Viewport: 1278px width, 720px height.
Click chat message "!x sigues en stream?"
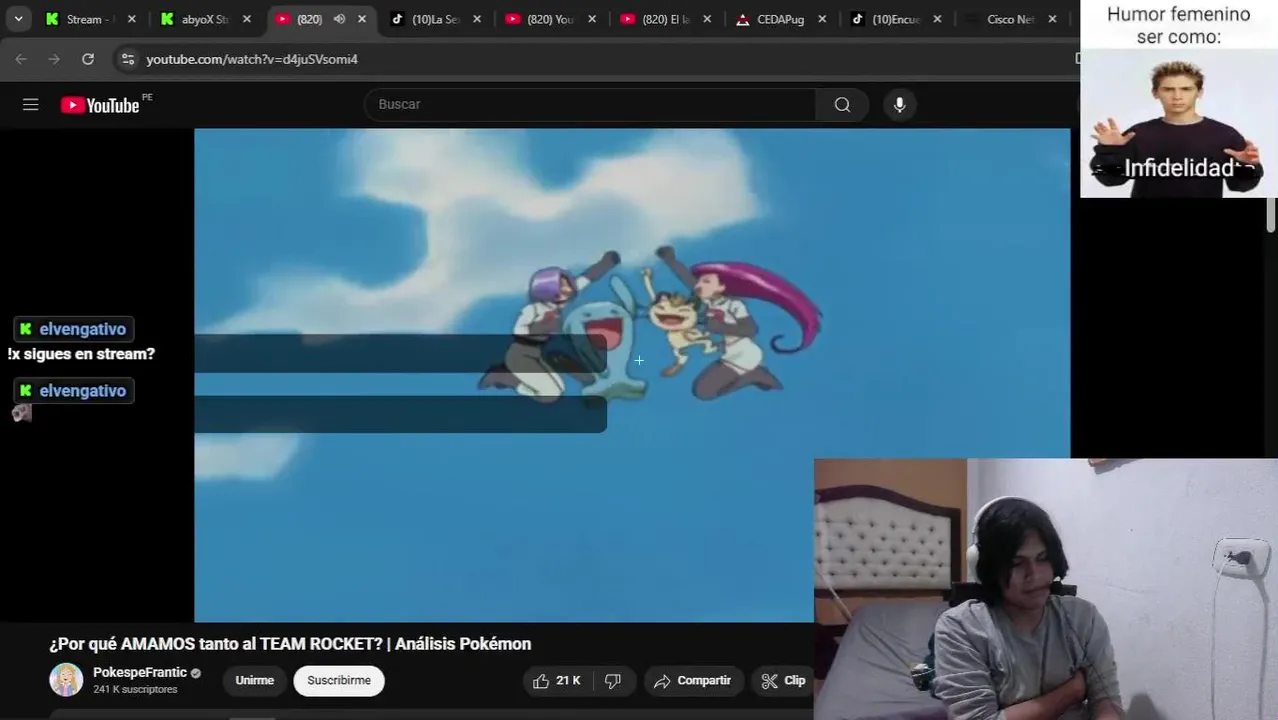click(81, 354)
